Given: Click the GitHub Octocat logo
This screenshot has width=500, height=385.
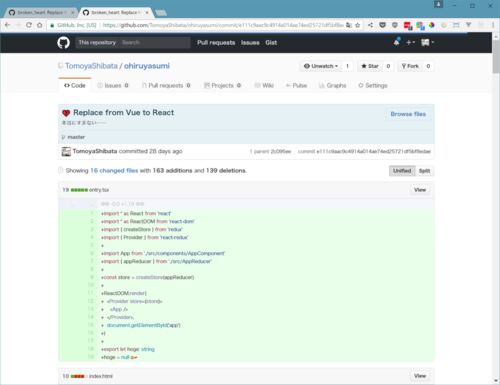Looking at the screenshot, I should [x=63, y=43].
